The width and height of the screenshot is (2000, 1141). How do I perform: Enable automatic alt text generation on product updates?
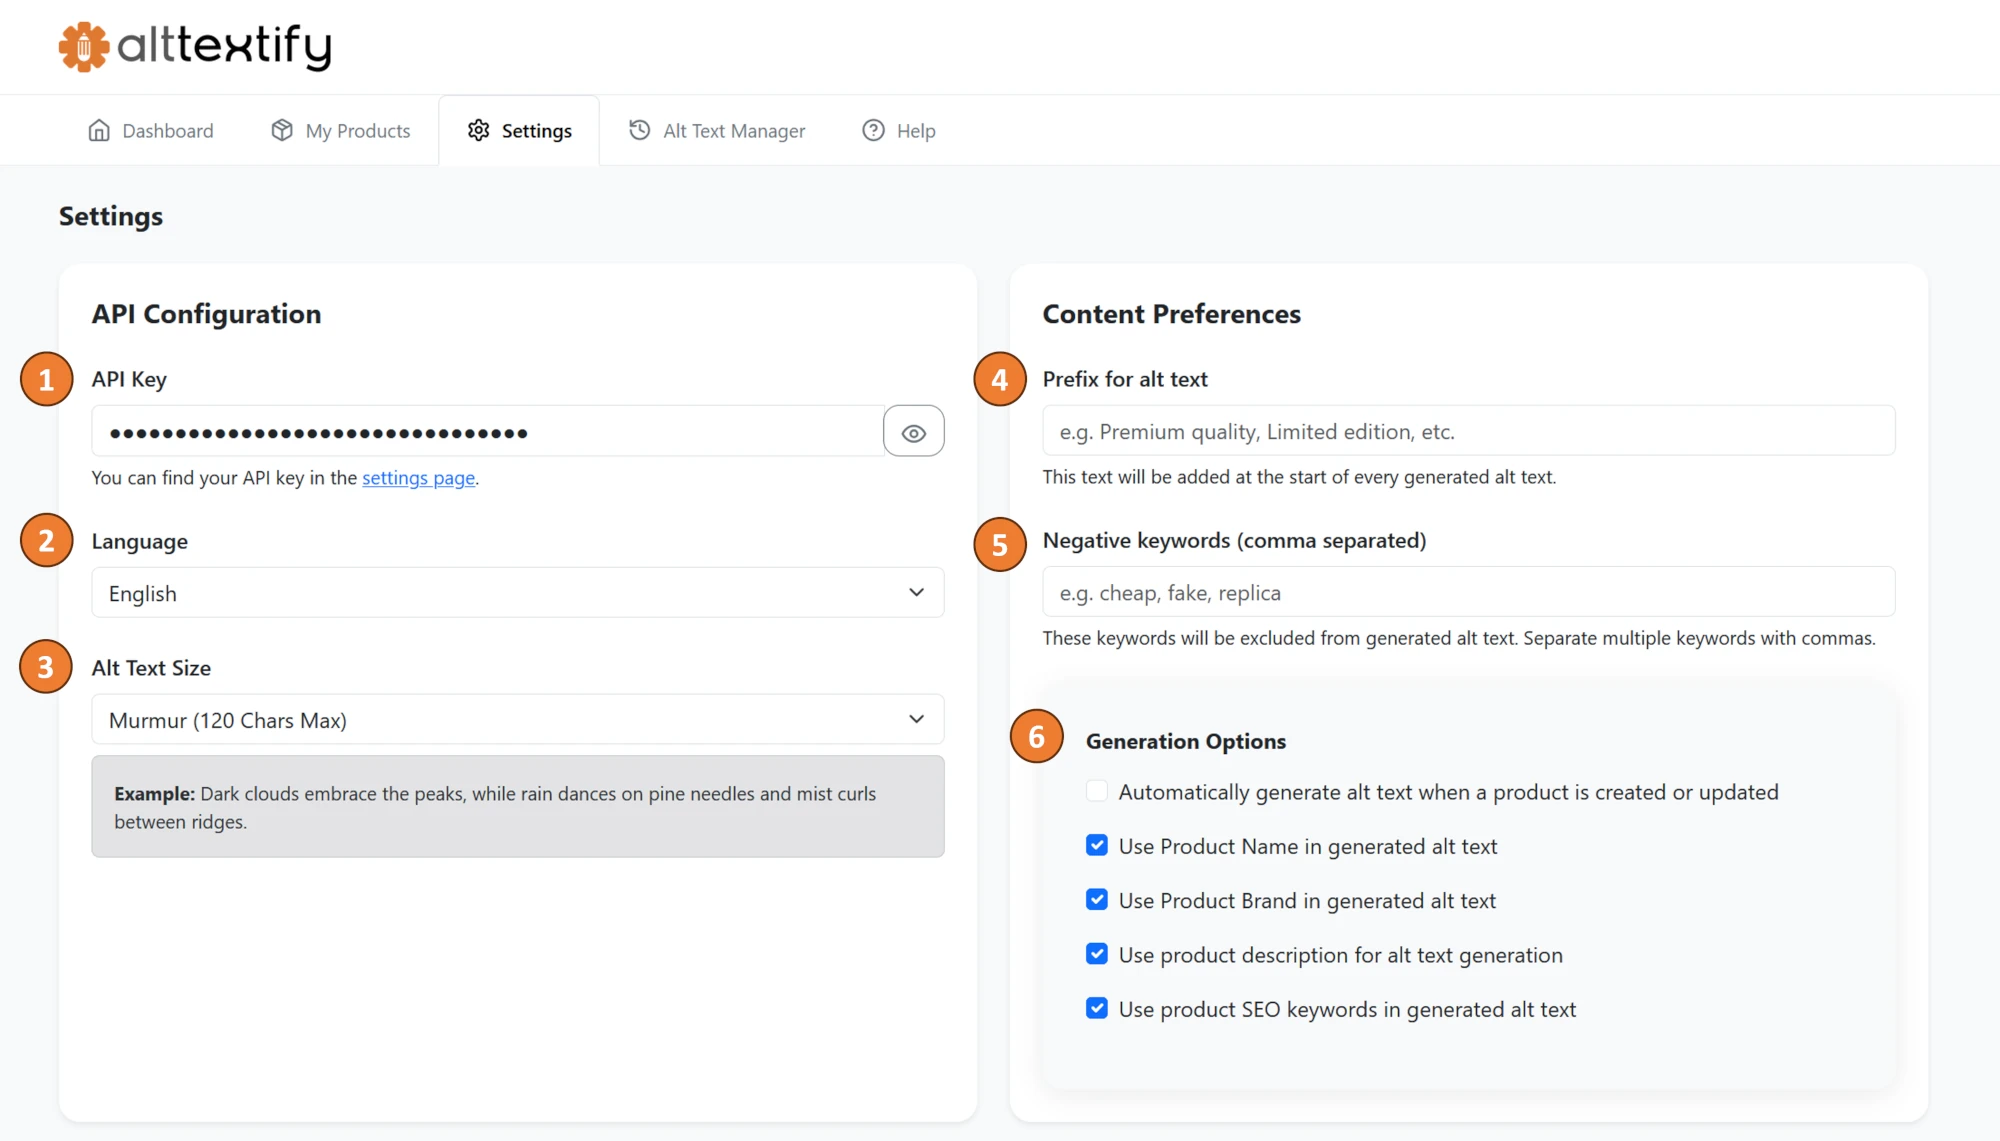point(1096,790)
